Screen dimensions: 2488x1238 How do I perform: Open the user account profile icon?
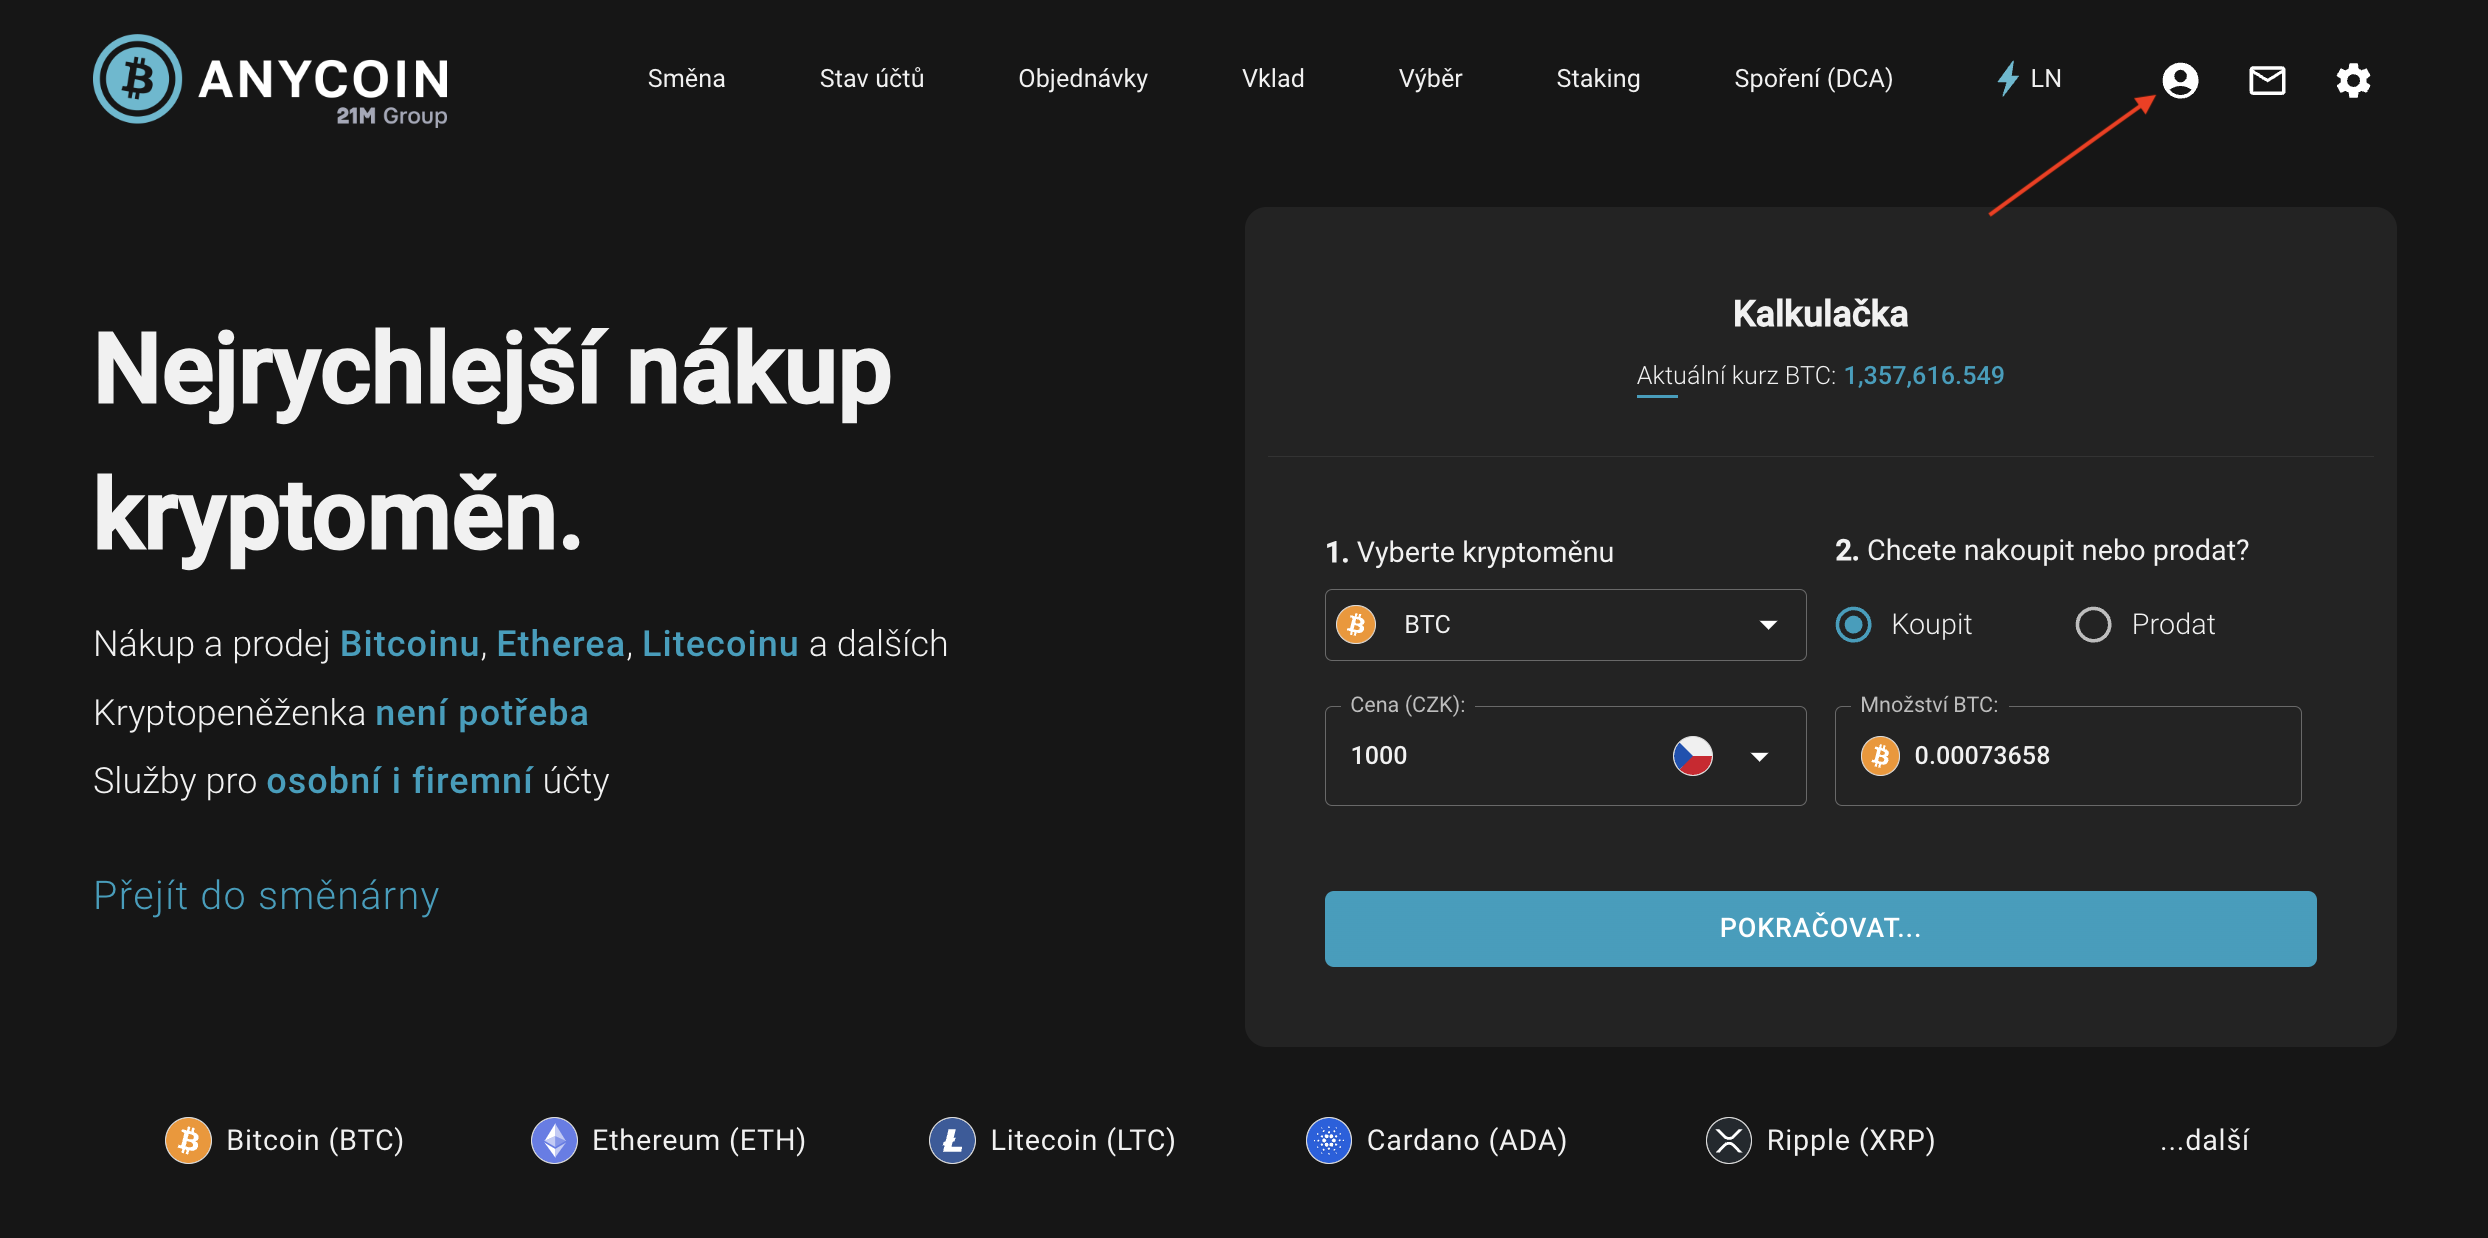(2180, 80)
